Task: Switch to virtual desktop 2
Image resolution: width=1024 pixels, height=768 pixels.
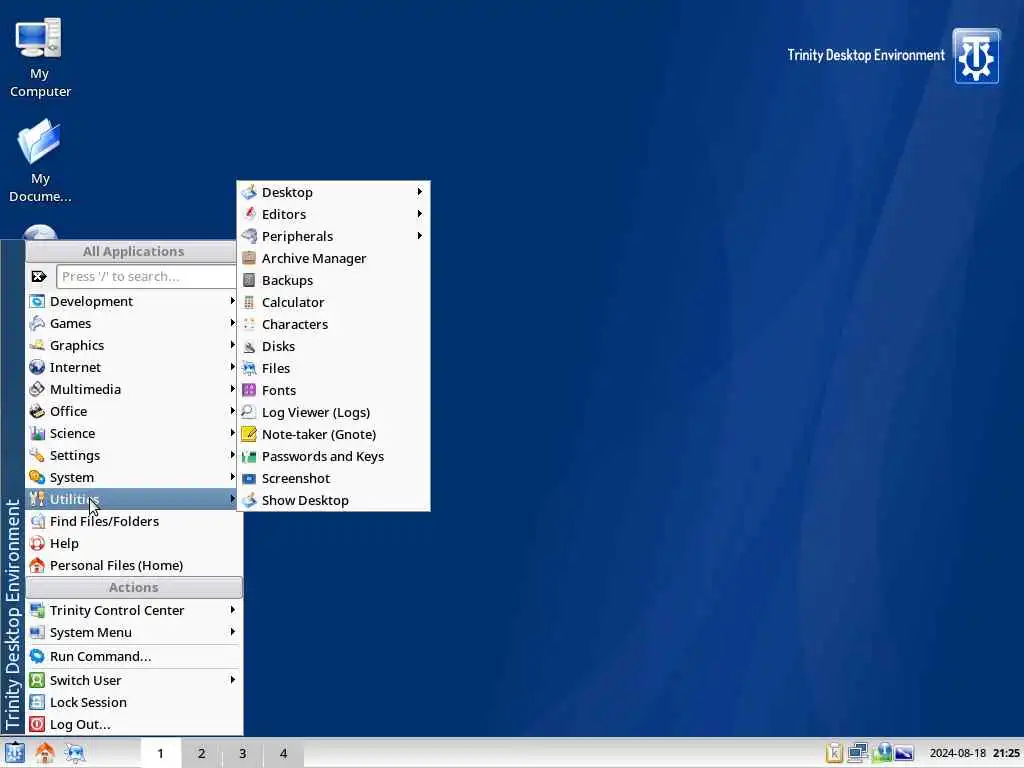Action: (x=202, y=753)
